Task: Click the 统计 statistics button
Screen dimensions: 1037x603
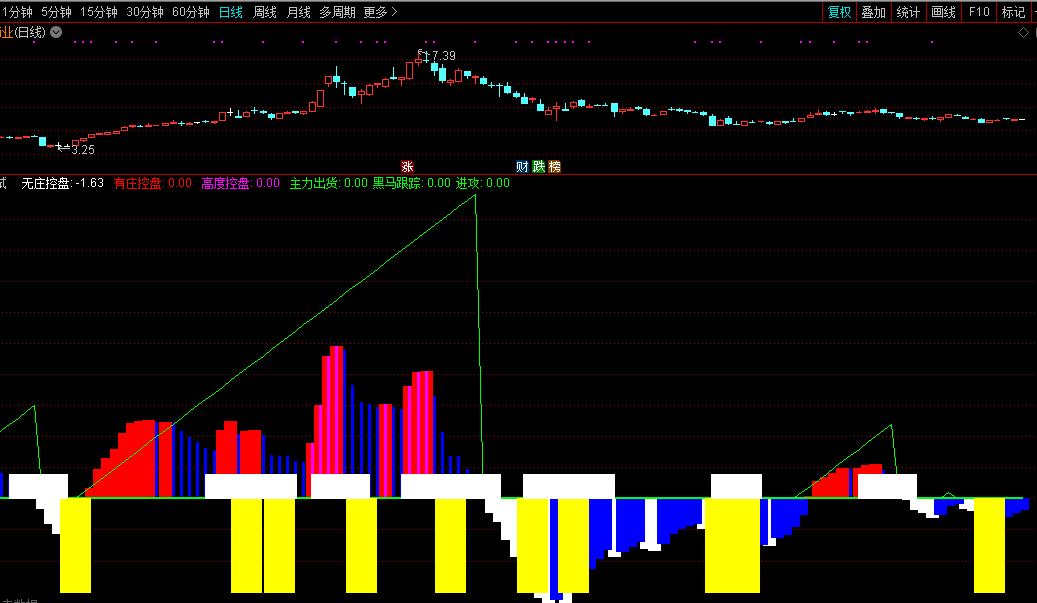Action: click(908, 12)
